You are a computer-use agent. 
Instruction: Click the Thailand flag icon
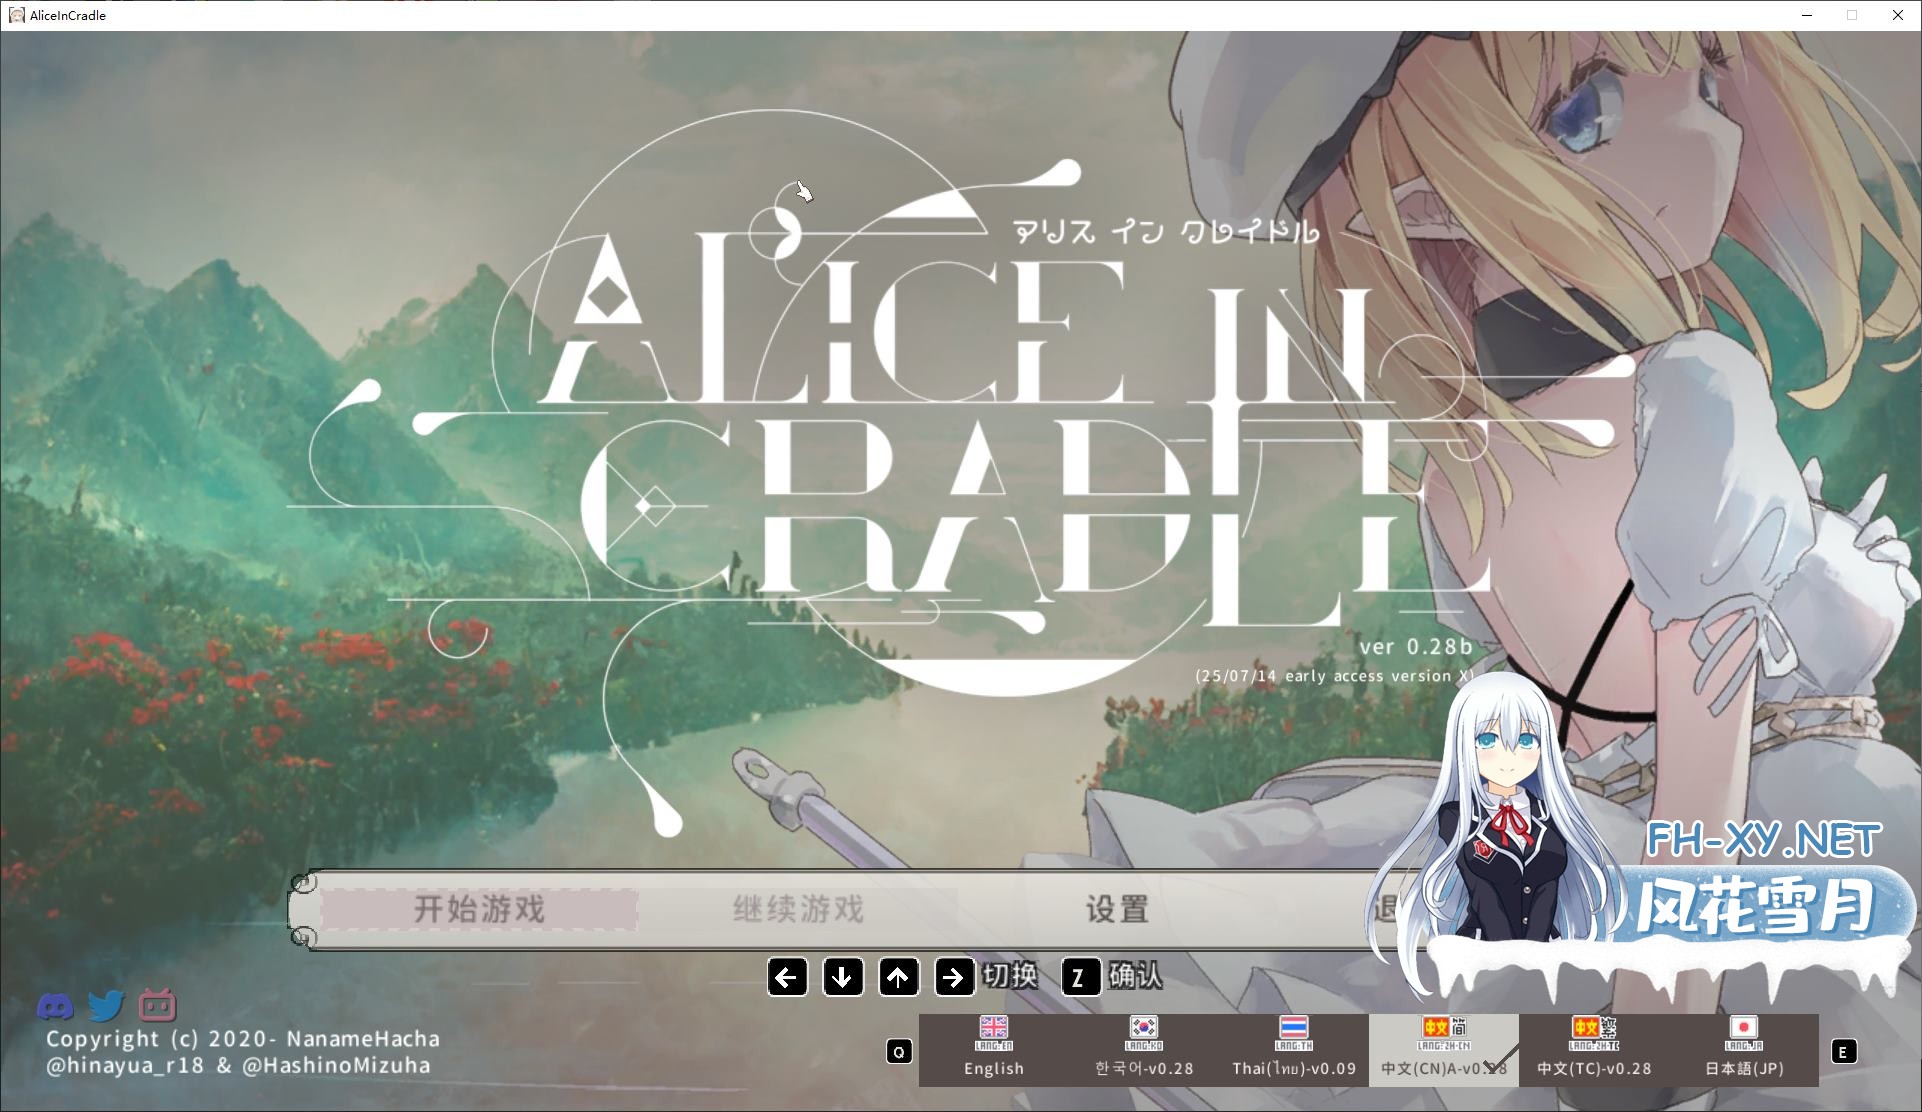[x=1294, y=1027]
